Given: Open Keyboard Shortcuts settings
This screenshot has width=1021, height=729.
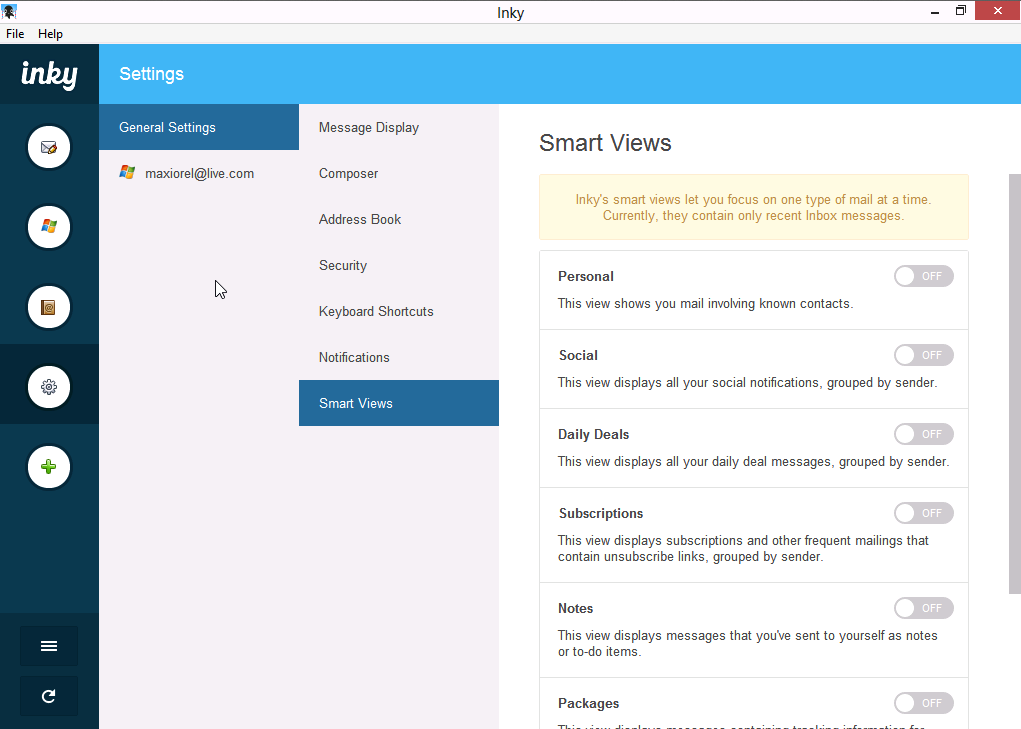Looking at the screenshot, I should pos(399,312).
